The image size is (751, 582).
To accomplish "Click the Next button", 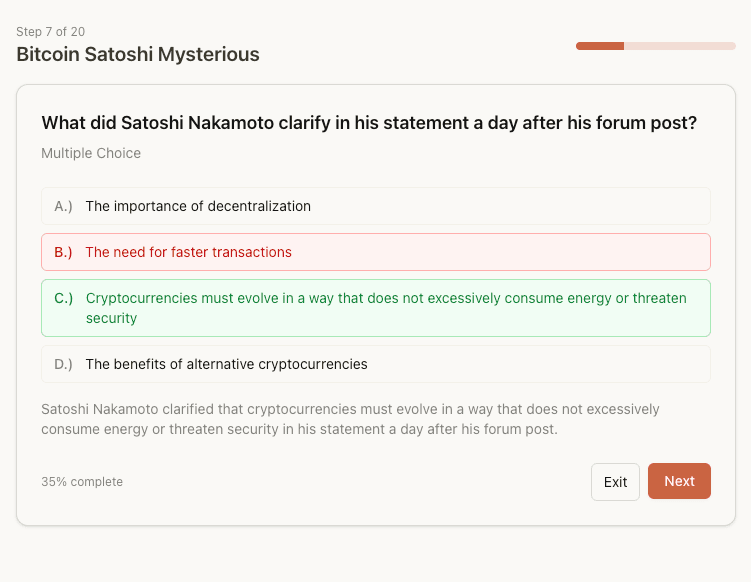I will (x=679, y=481).
